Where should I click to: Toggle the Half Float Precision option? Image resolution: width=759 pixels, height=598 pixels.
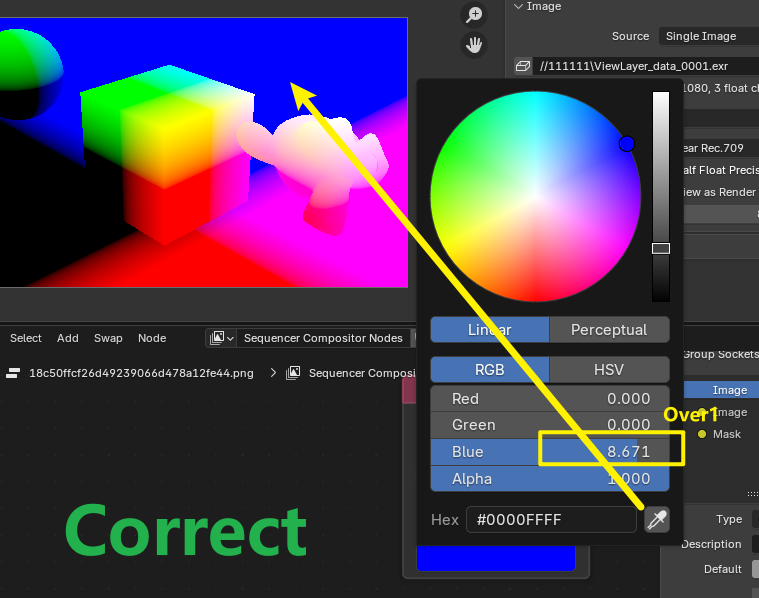point(721,170)
